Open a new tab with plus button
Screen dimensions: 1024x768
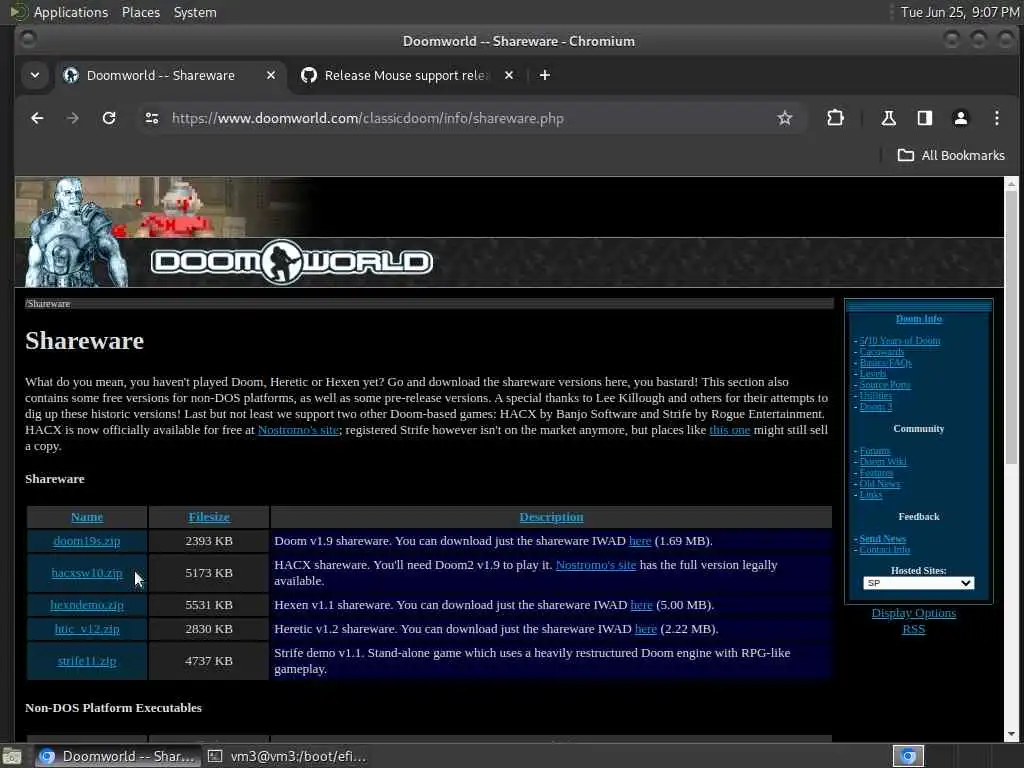545,76
